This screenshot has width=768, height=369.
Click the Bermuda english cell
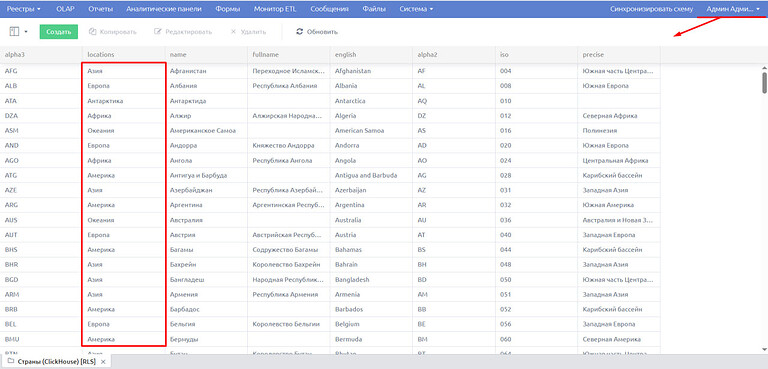pos(371,339)
